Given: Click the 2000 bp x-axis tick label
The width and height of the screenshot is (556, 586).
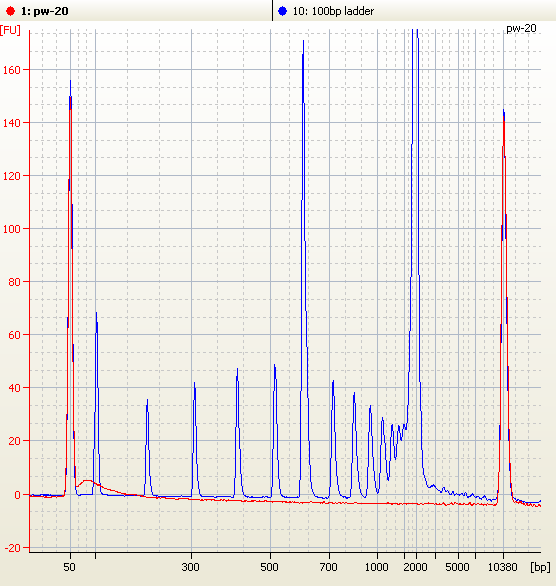Looking at the screenshot, I should point(415,567).
